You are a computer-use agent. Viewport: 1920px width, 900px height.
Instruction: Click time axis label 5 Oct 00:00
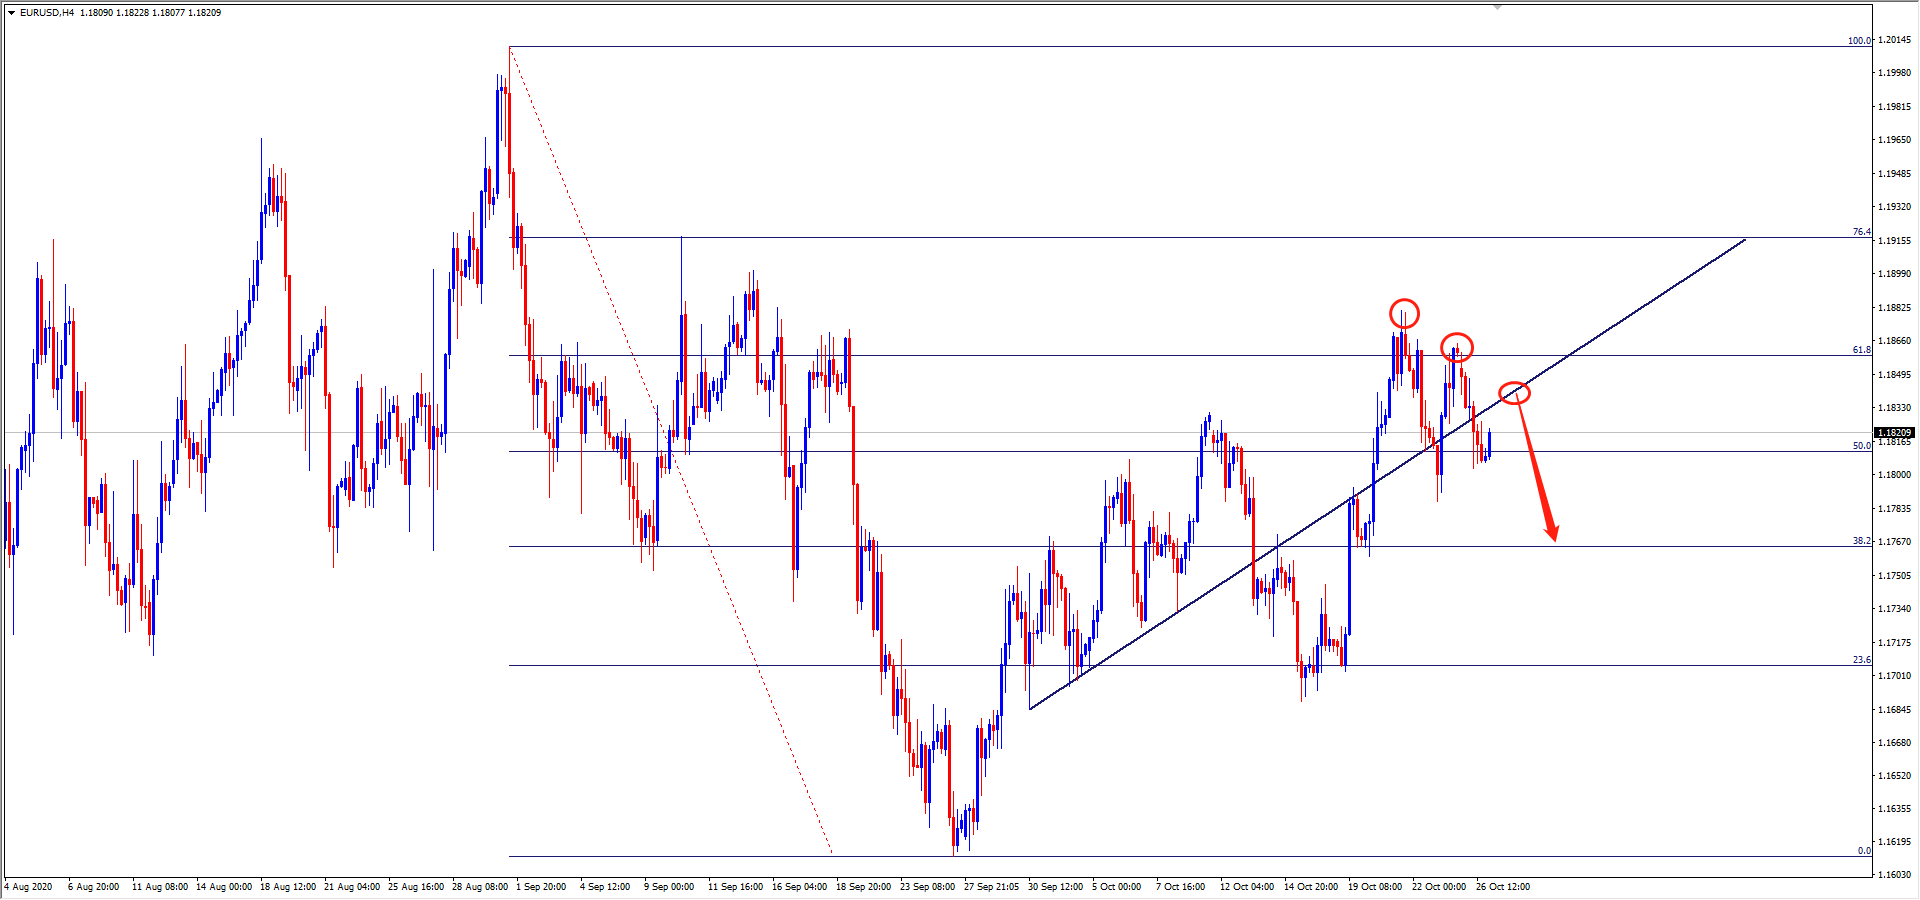(x=1117, y=887)
